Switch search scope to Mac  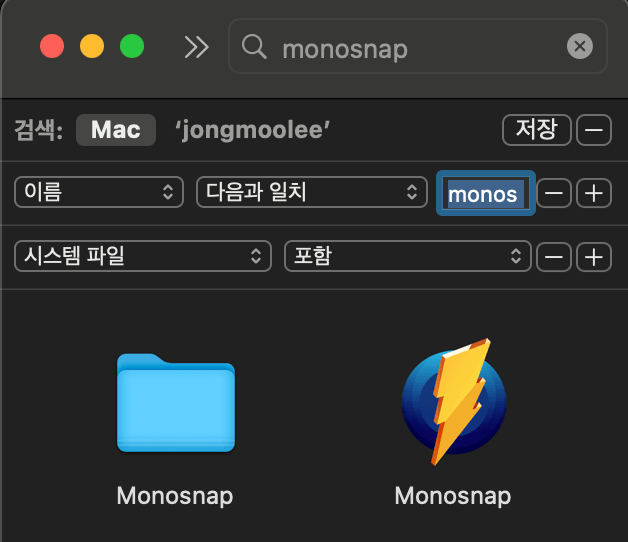(116, 130)
